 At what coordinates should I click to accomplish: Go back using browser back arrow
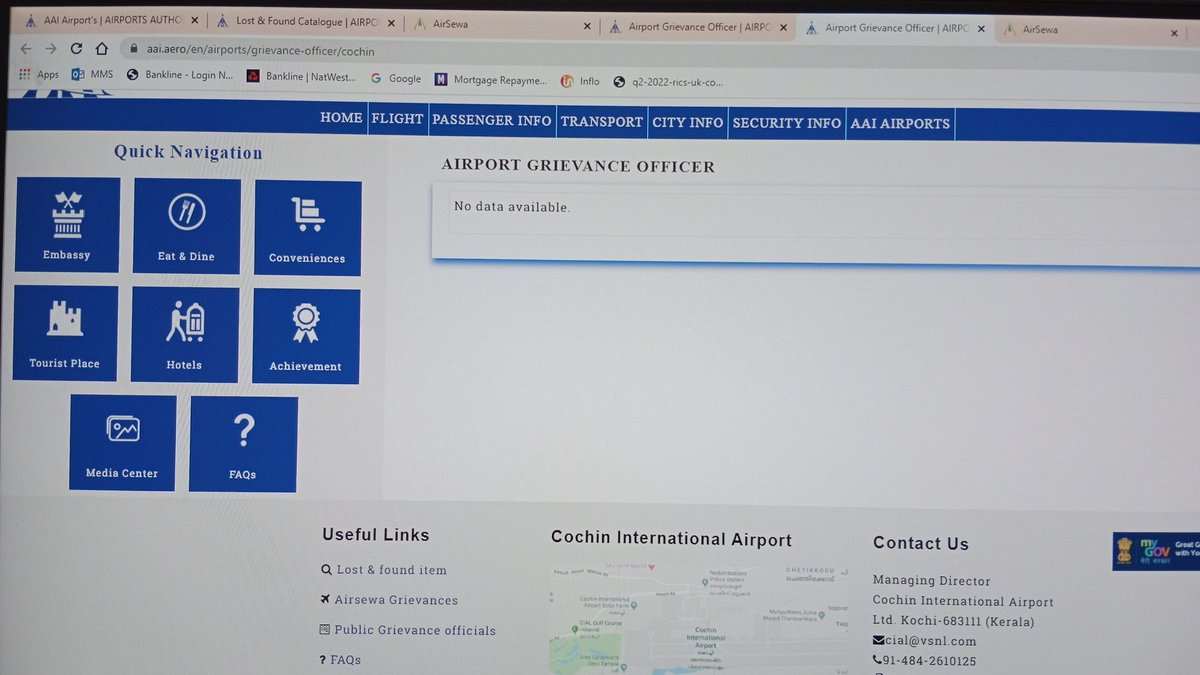pyautogui.click(x=24, y=48)
